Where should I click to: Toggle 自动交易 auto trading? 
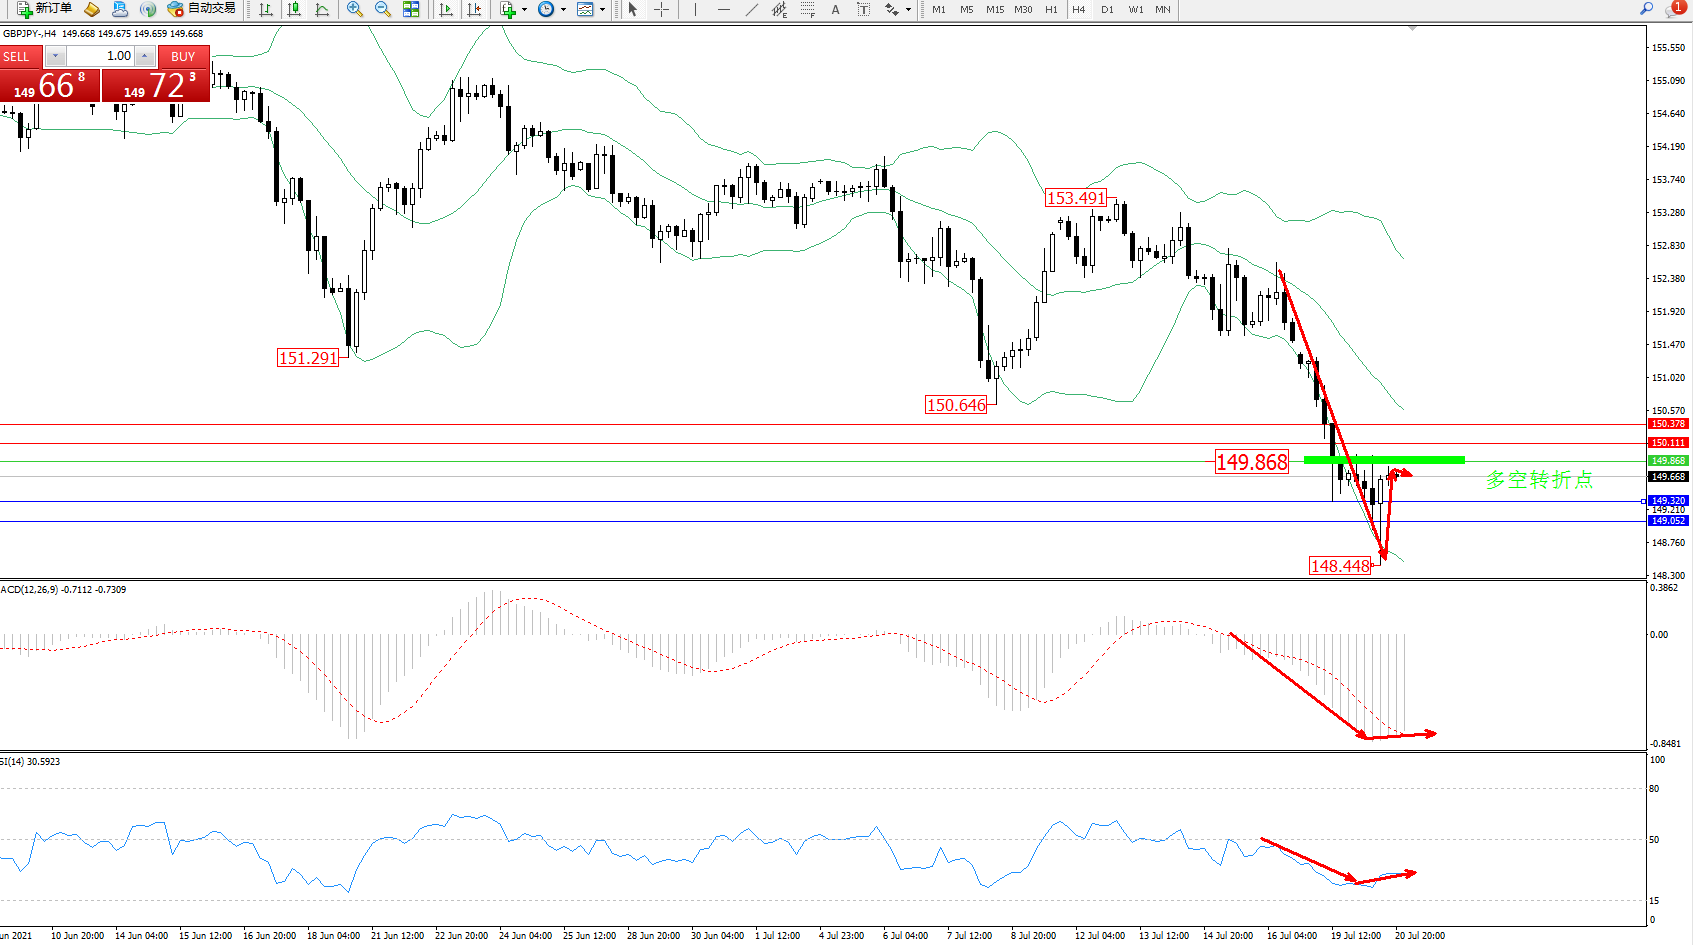coord(201,9)
